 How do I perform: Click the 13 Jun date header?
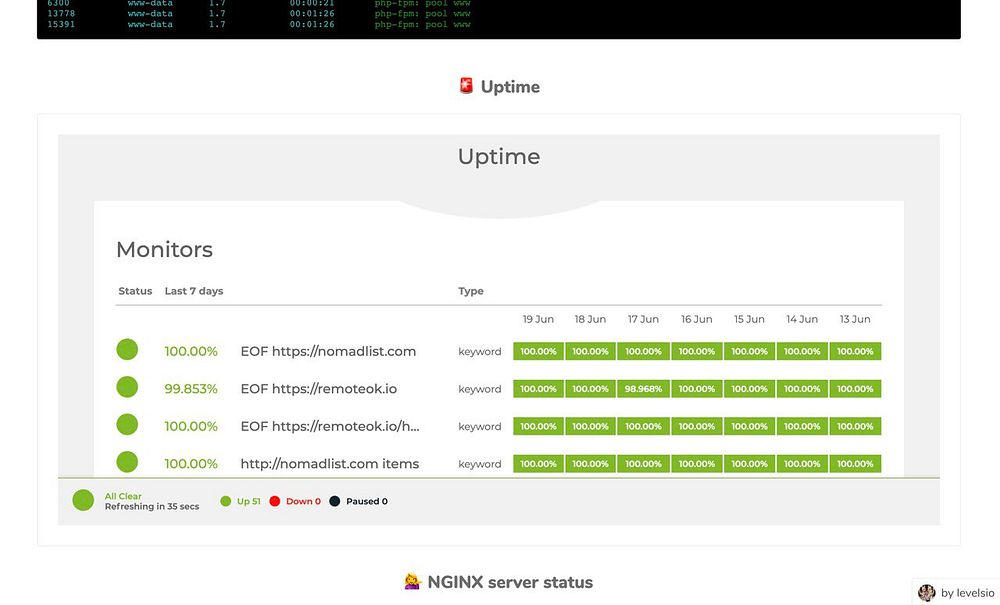855,319
